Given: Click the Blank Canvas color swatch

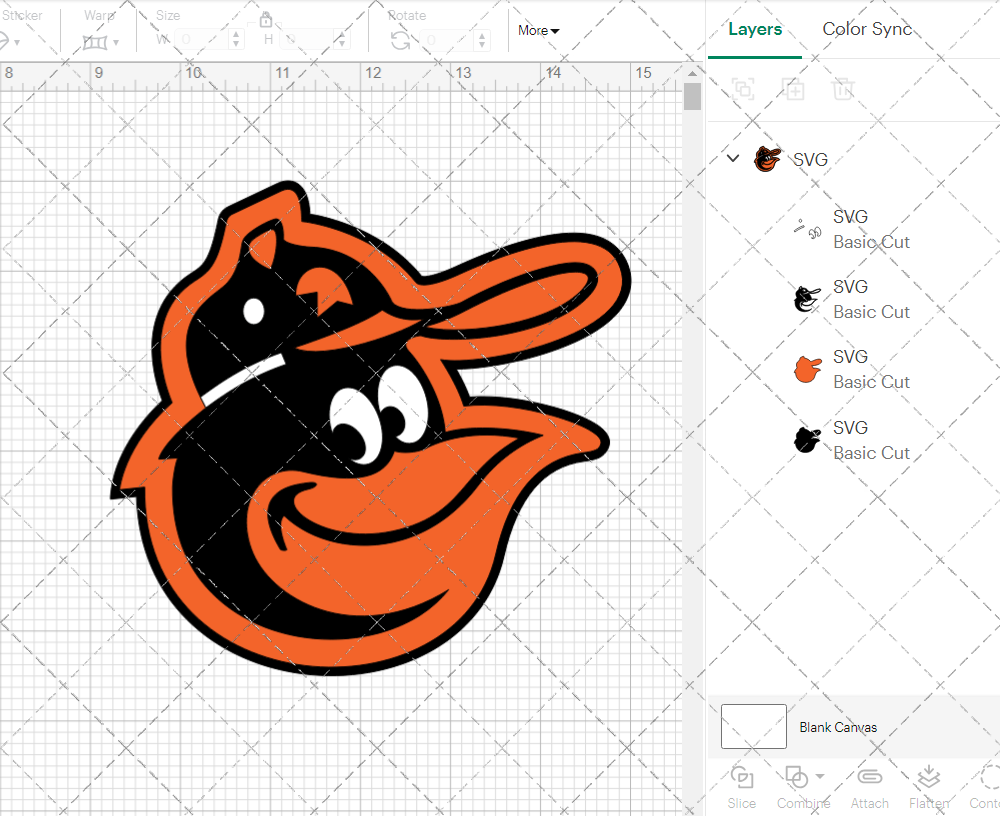Looking at the screenshot, I should point(754,727).
